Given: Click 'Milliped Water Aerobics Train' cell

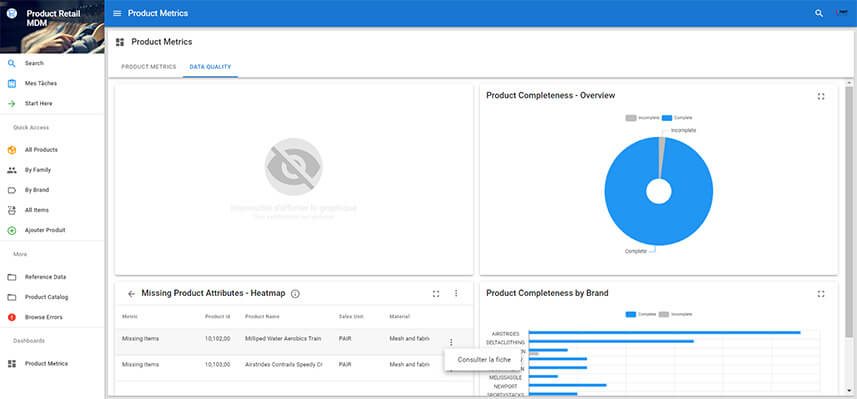Looking at the screenshot, I should point(283,339).
